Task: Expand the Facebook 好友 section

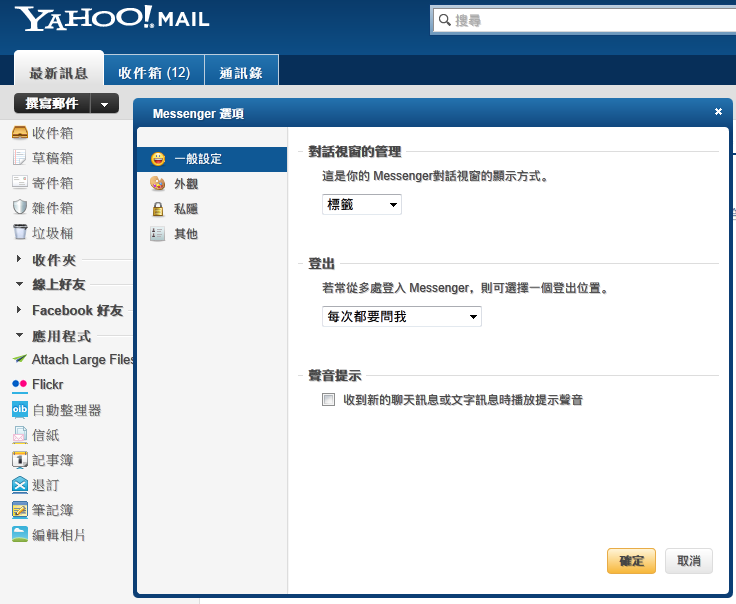Action: [19, 310]
